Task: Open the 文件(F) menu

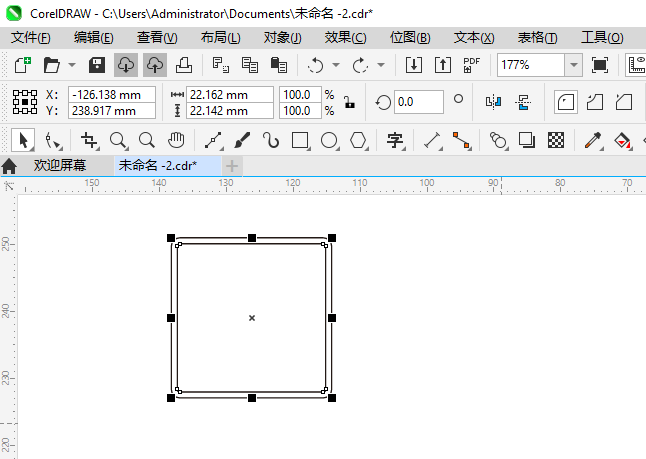Action: [x=30, y=38]
